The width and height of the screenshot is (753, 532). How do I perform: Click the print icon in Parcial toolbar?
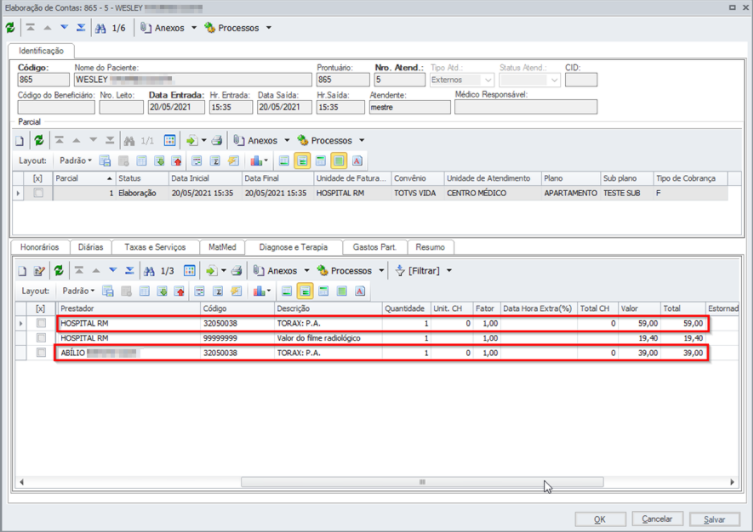[217, 141]
